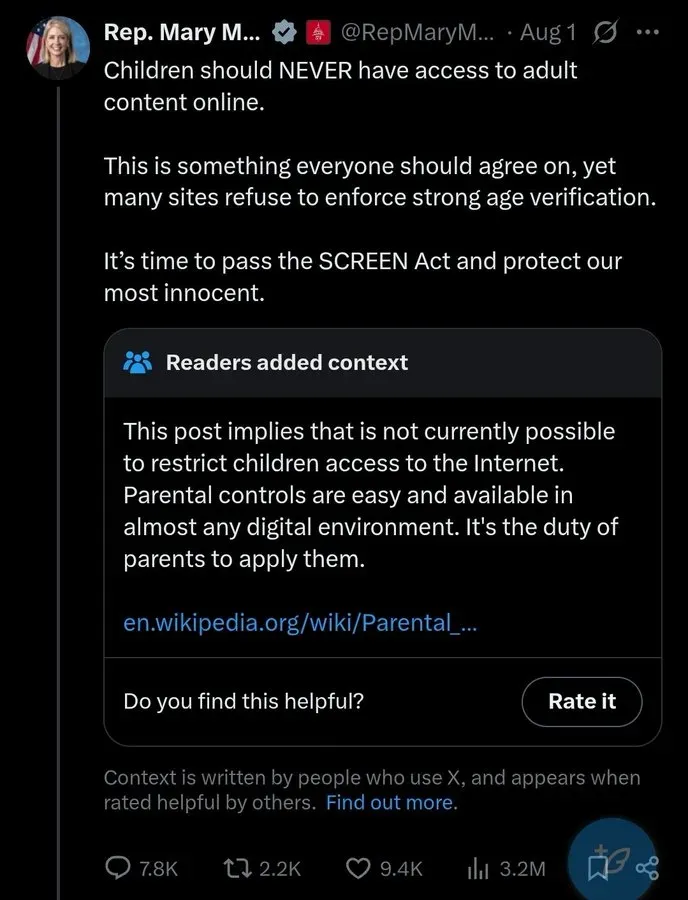
Task: Click the Grok slashed-circle icon beside the date
Action: click(606, 33)
